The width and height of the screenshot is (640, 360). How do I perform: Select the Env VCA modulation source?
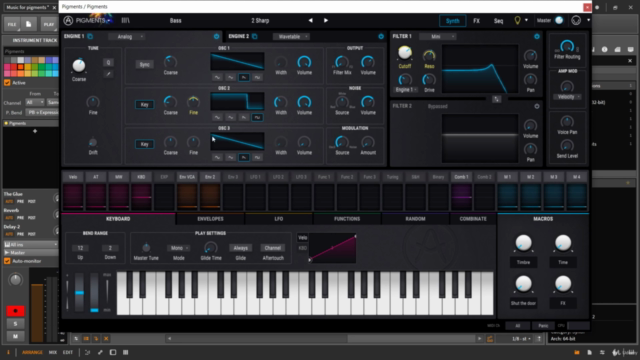click(x=187, y=177)
